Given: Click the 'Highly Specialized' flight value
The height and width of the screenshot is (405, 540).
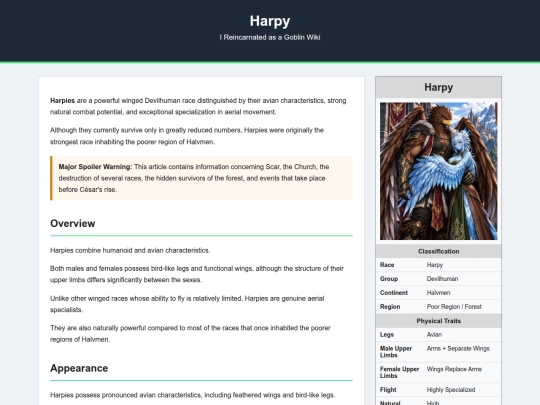Looking at the screenshot, I should click(451, 390).
